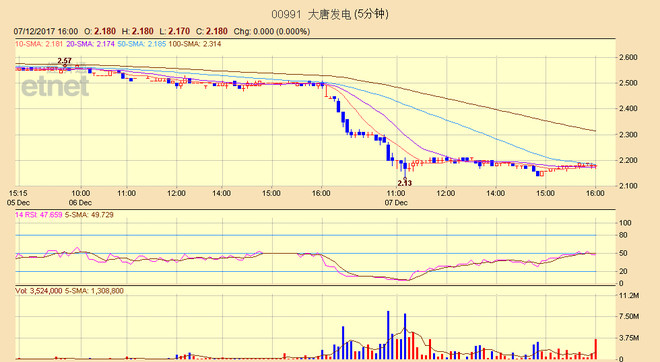
Task: Click the 11:00 label above 07 Dec
Action: [396, 193]
